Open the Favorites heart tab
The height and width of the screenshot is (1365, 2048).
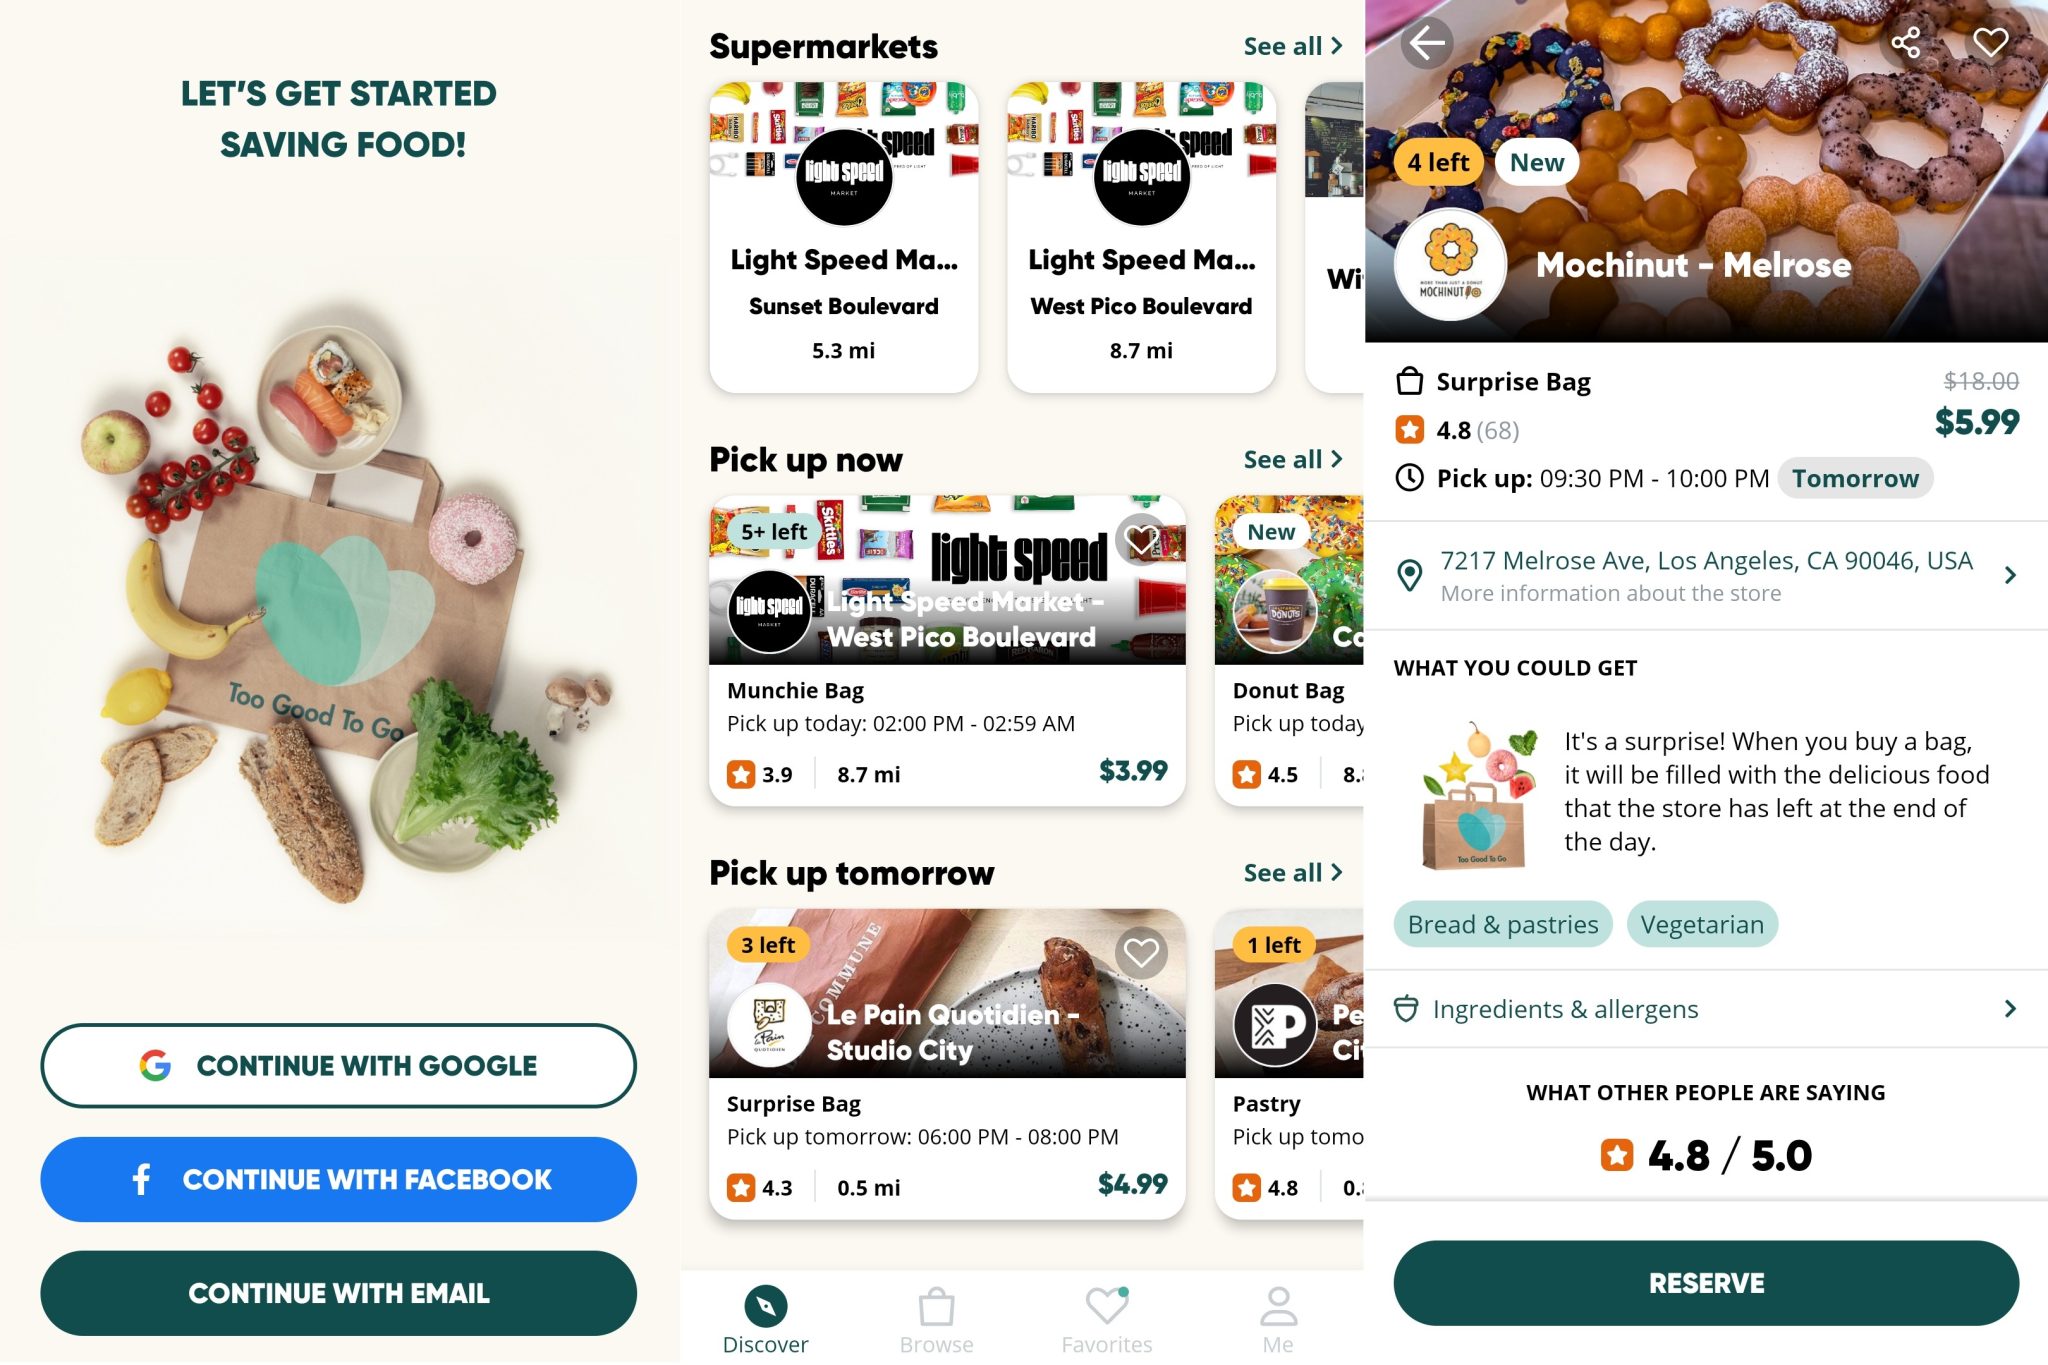(x=1107, y=1320)
